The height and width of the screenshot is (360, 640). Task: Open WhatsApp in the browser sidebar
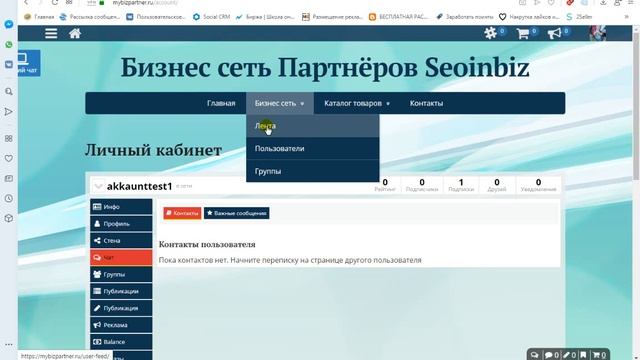coord(9,44)
